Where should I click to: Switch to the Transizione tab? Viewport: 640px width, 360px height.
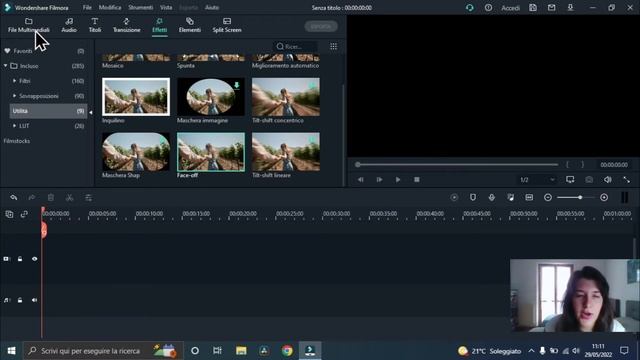pos(127,25)
